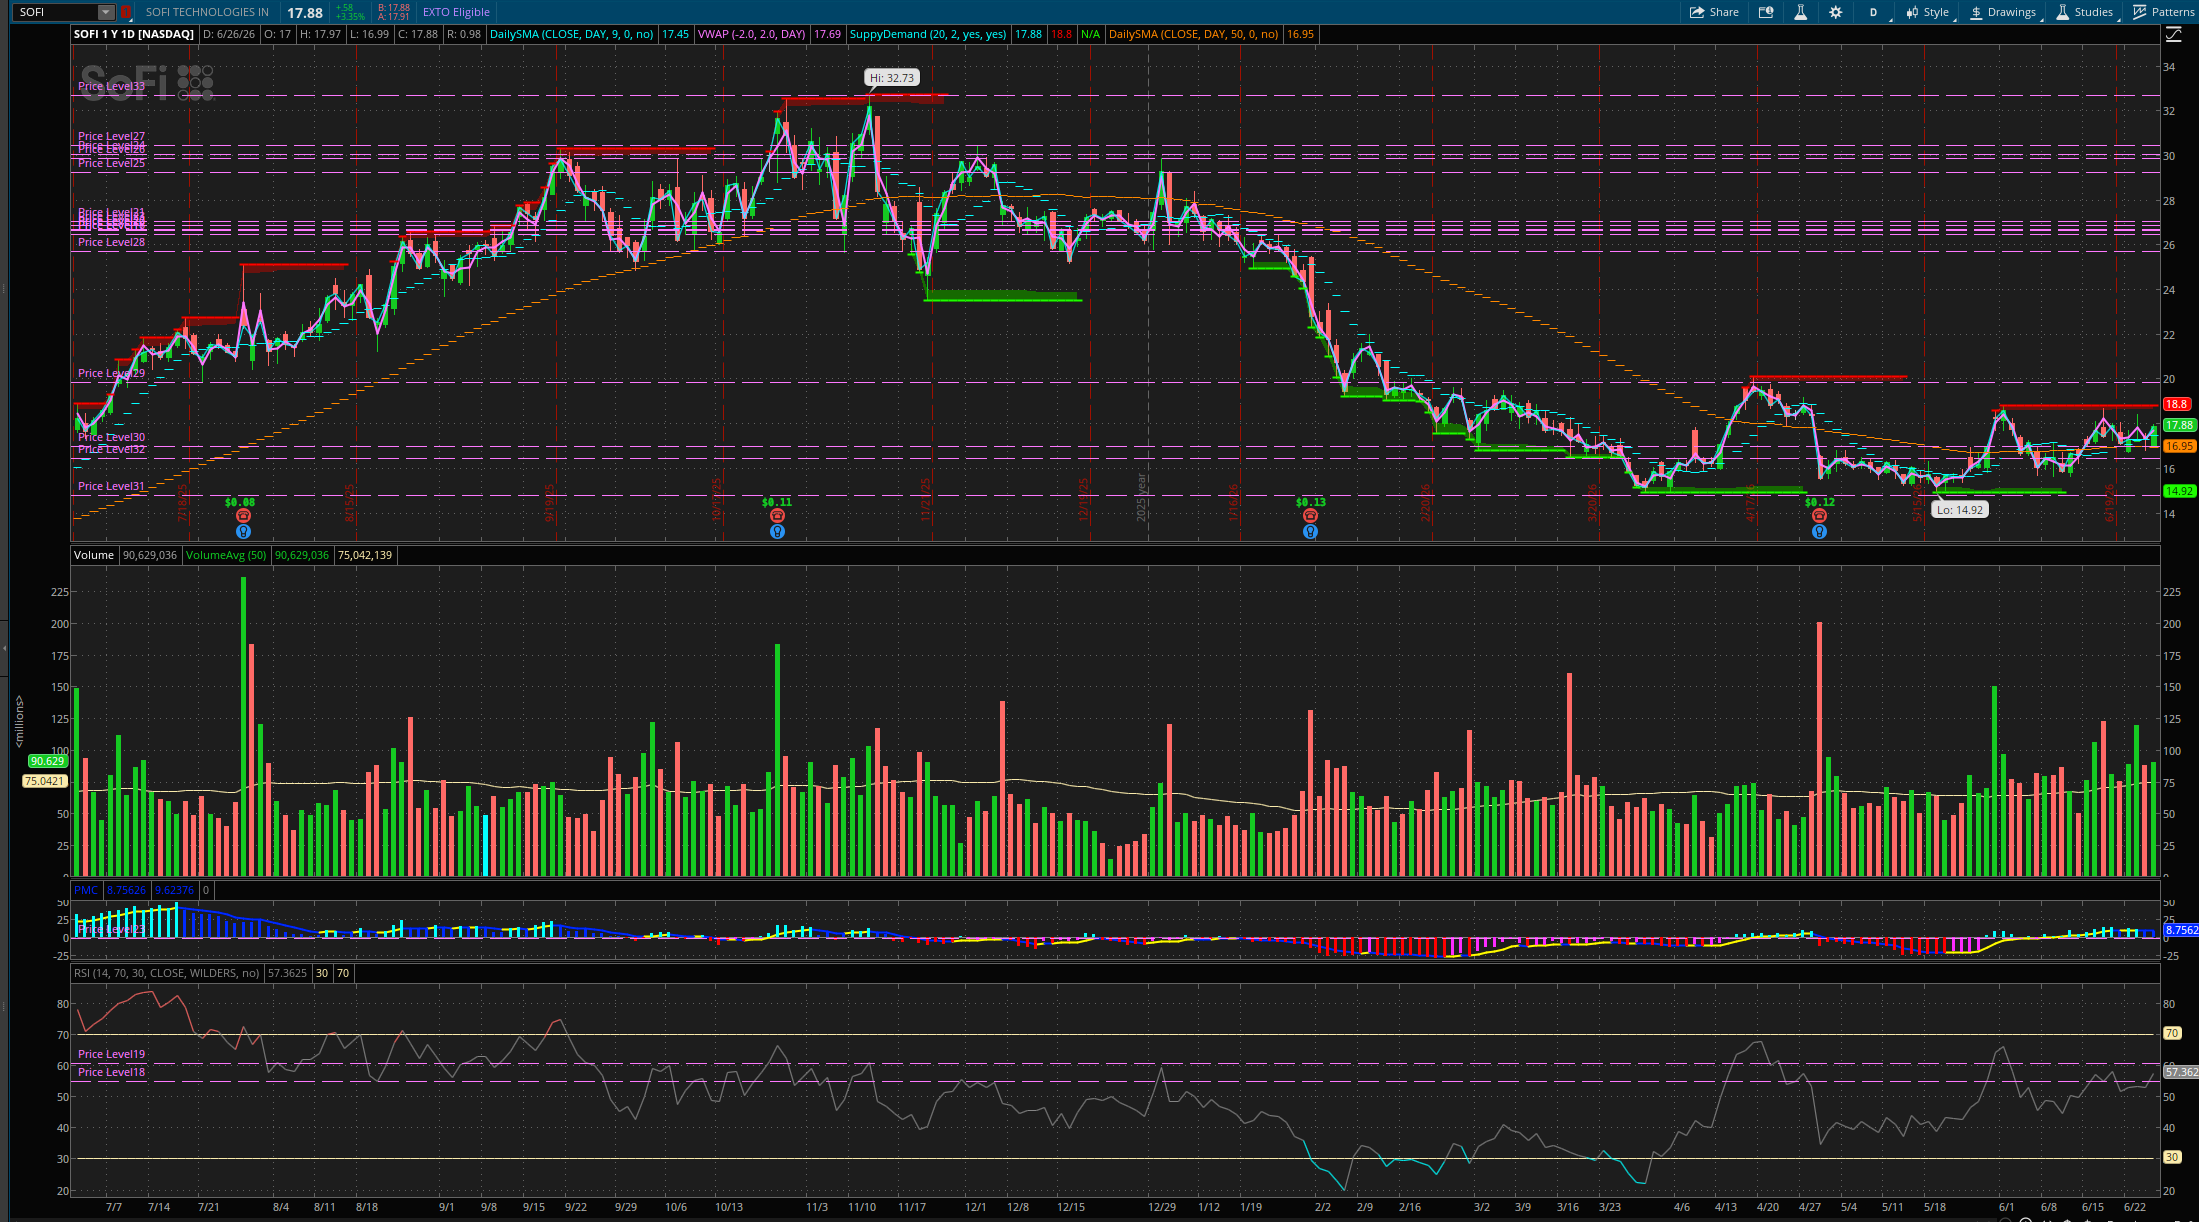Viewport: 2199px width, 1222px height.
Task: Click the PMC study label
Action: 86,890
